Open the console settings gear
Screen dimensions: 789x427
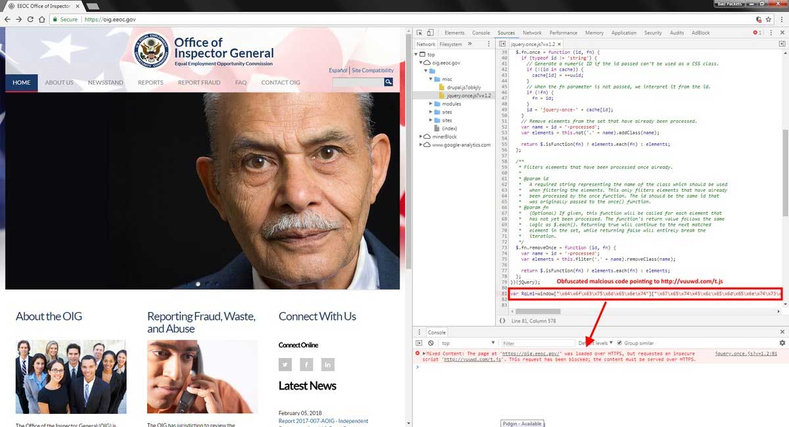(782, 343)
